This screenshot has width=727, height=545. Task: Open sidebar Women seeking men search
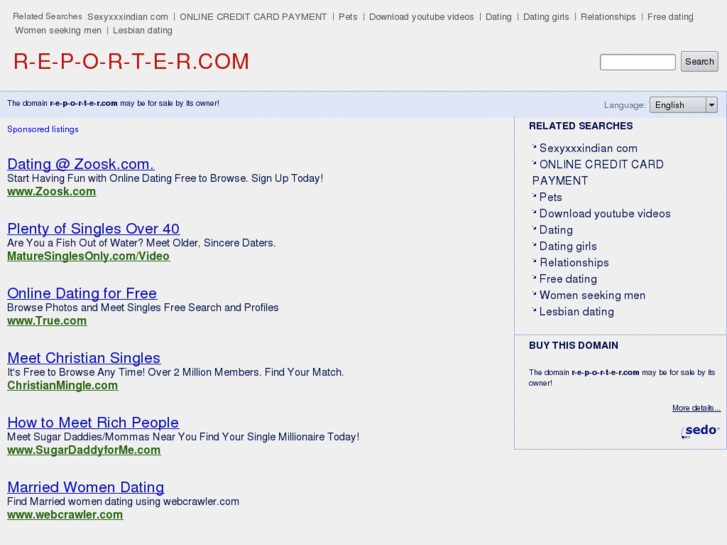click(x=592, y=295)
